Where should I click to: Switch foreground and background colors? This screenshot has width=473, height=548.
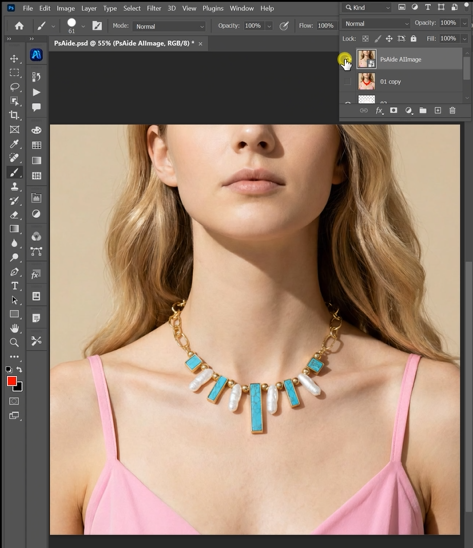click(x=19, y=370)
